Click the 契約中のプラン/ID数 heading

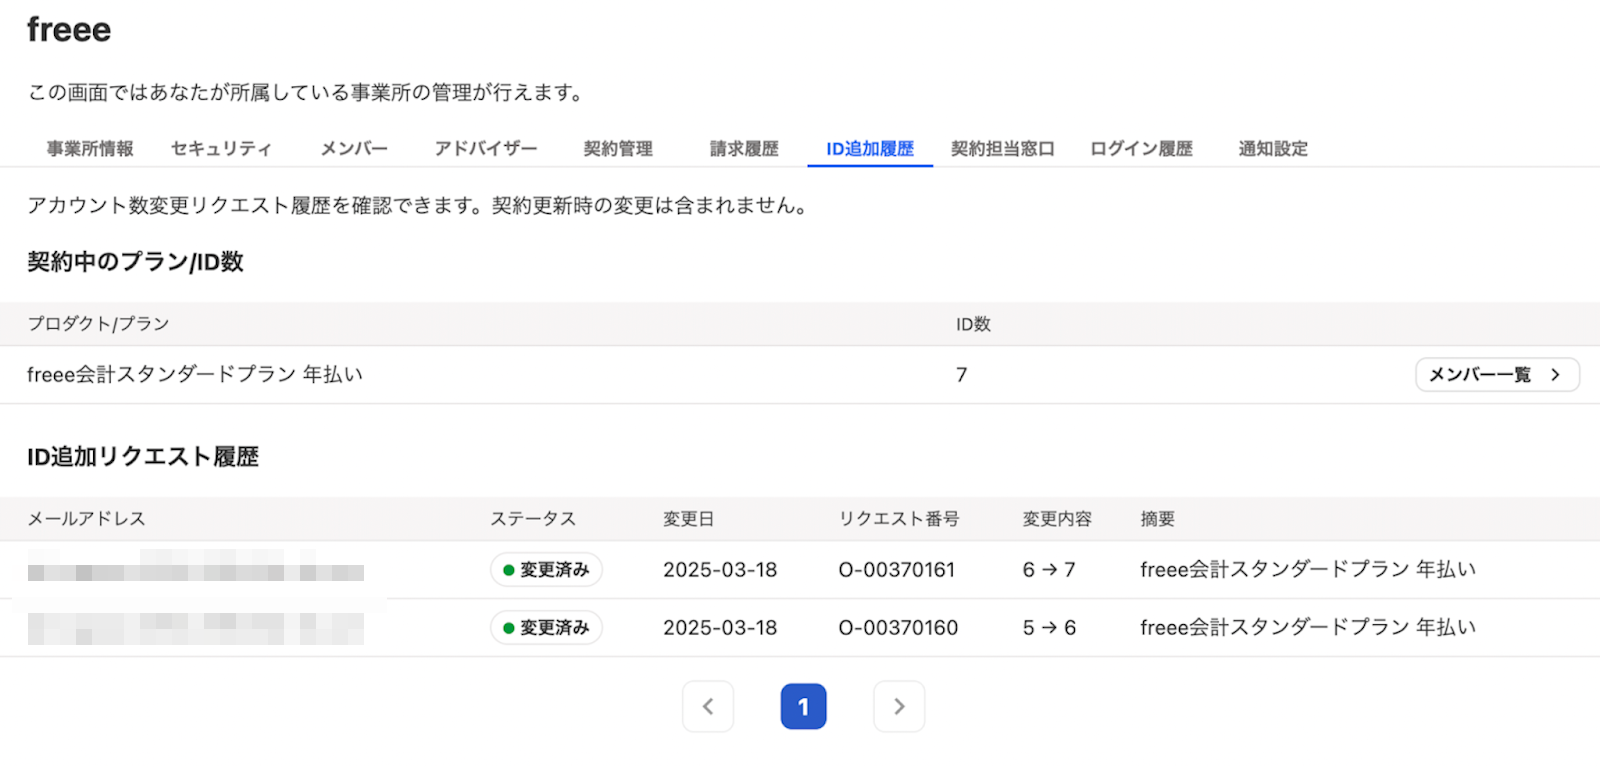point(135,262)
